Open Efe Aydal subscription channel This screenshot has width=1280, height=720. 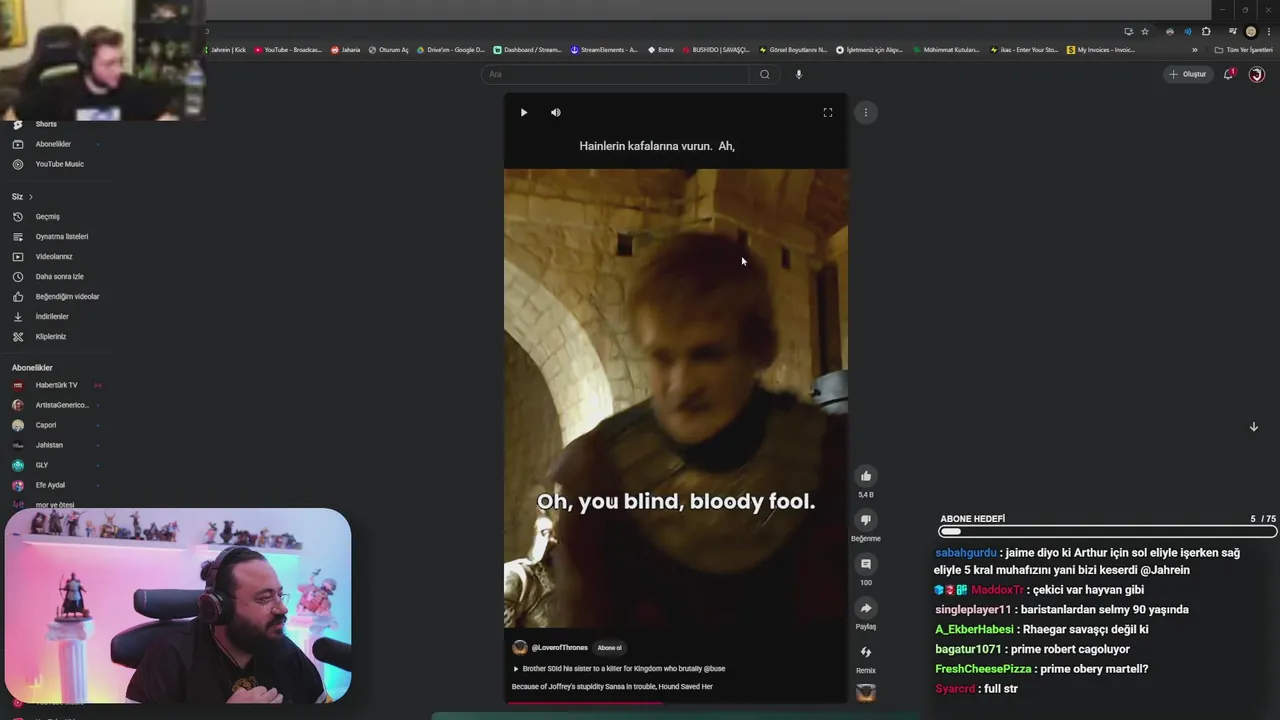[55, 485]
